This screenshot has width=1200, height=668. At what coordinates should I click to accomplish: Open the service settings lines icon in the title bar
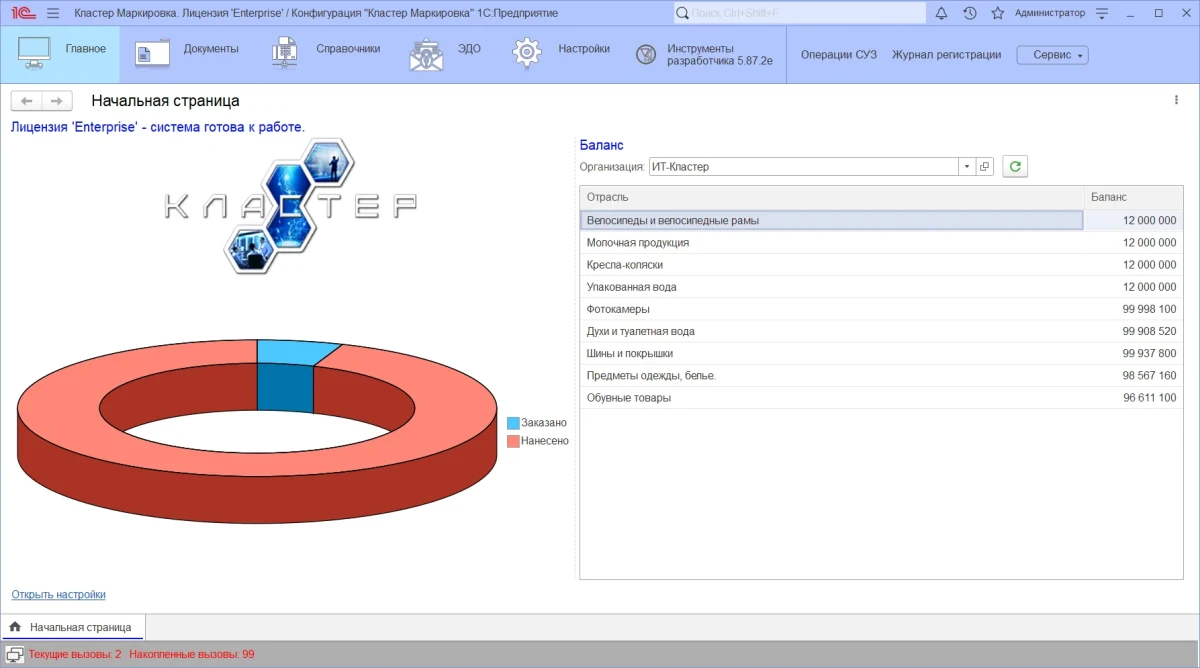[x=1102, y=13]
